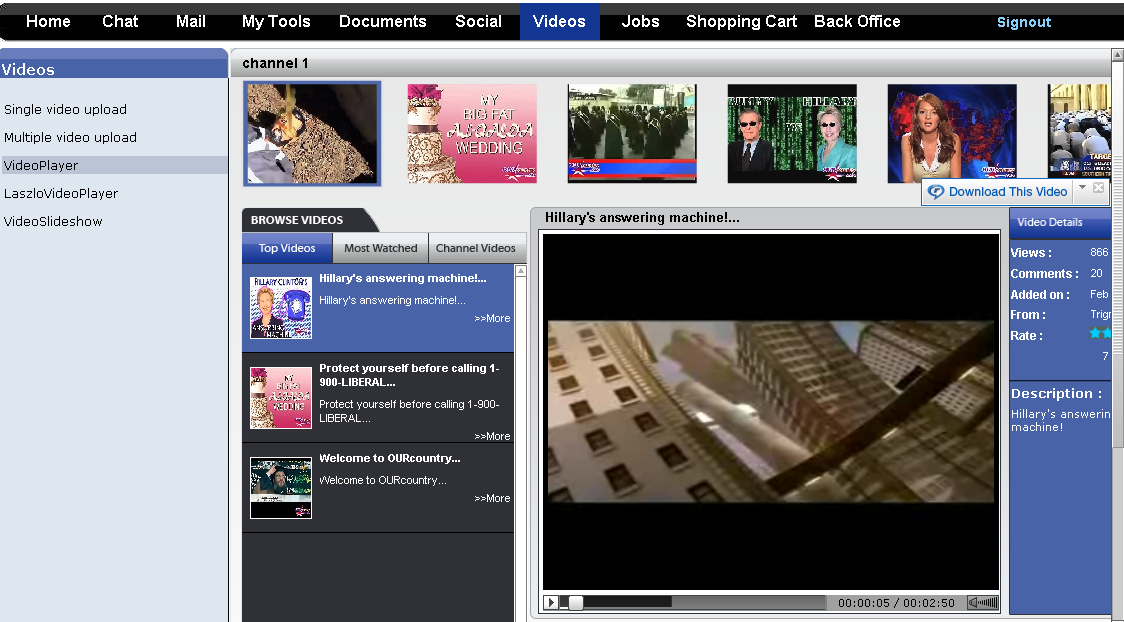Viewport: 1124px width, 622px height.
Task: Open Shopping Cart from the top navigation
Action: (x=741, y=21)
